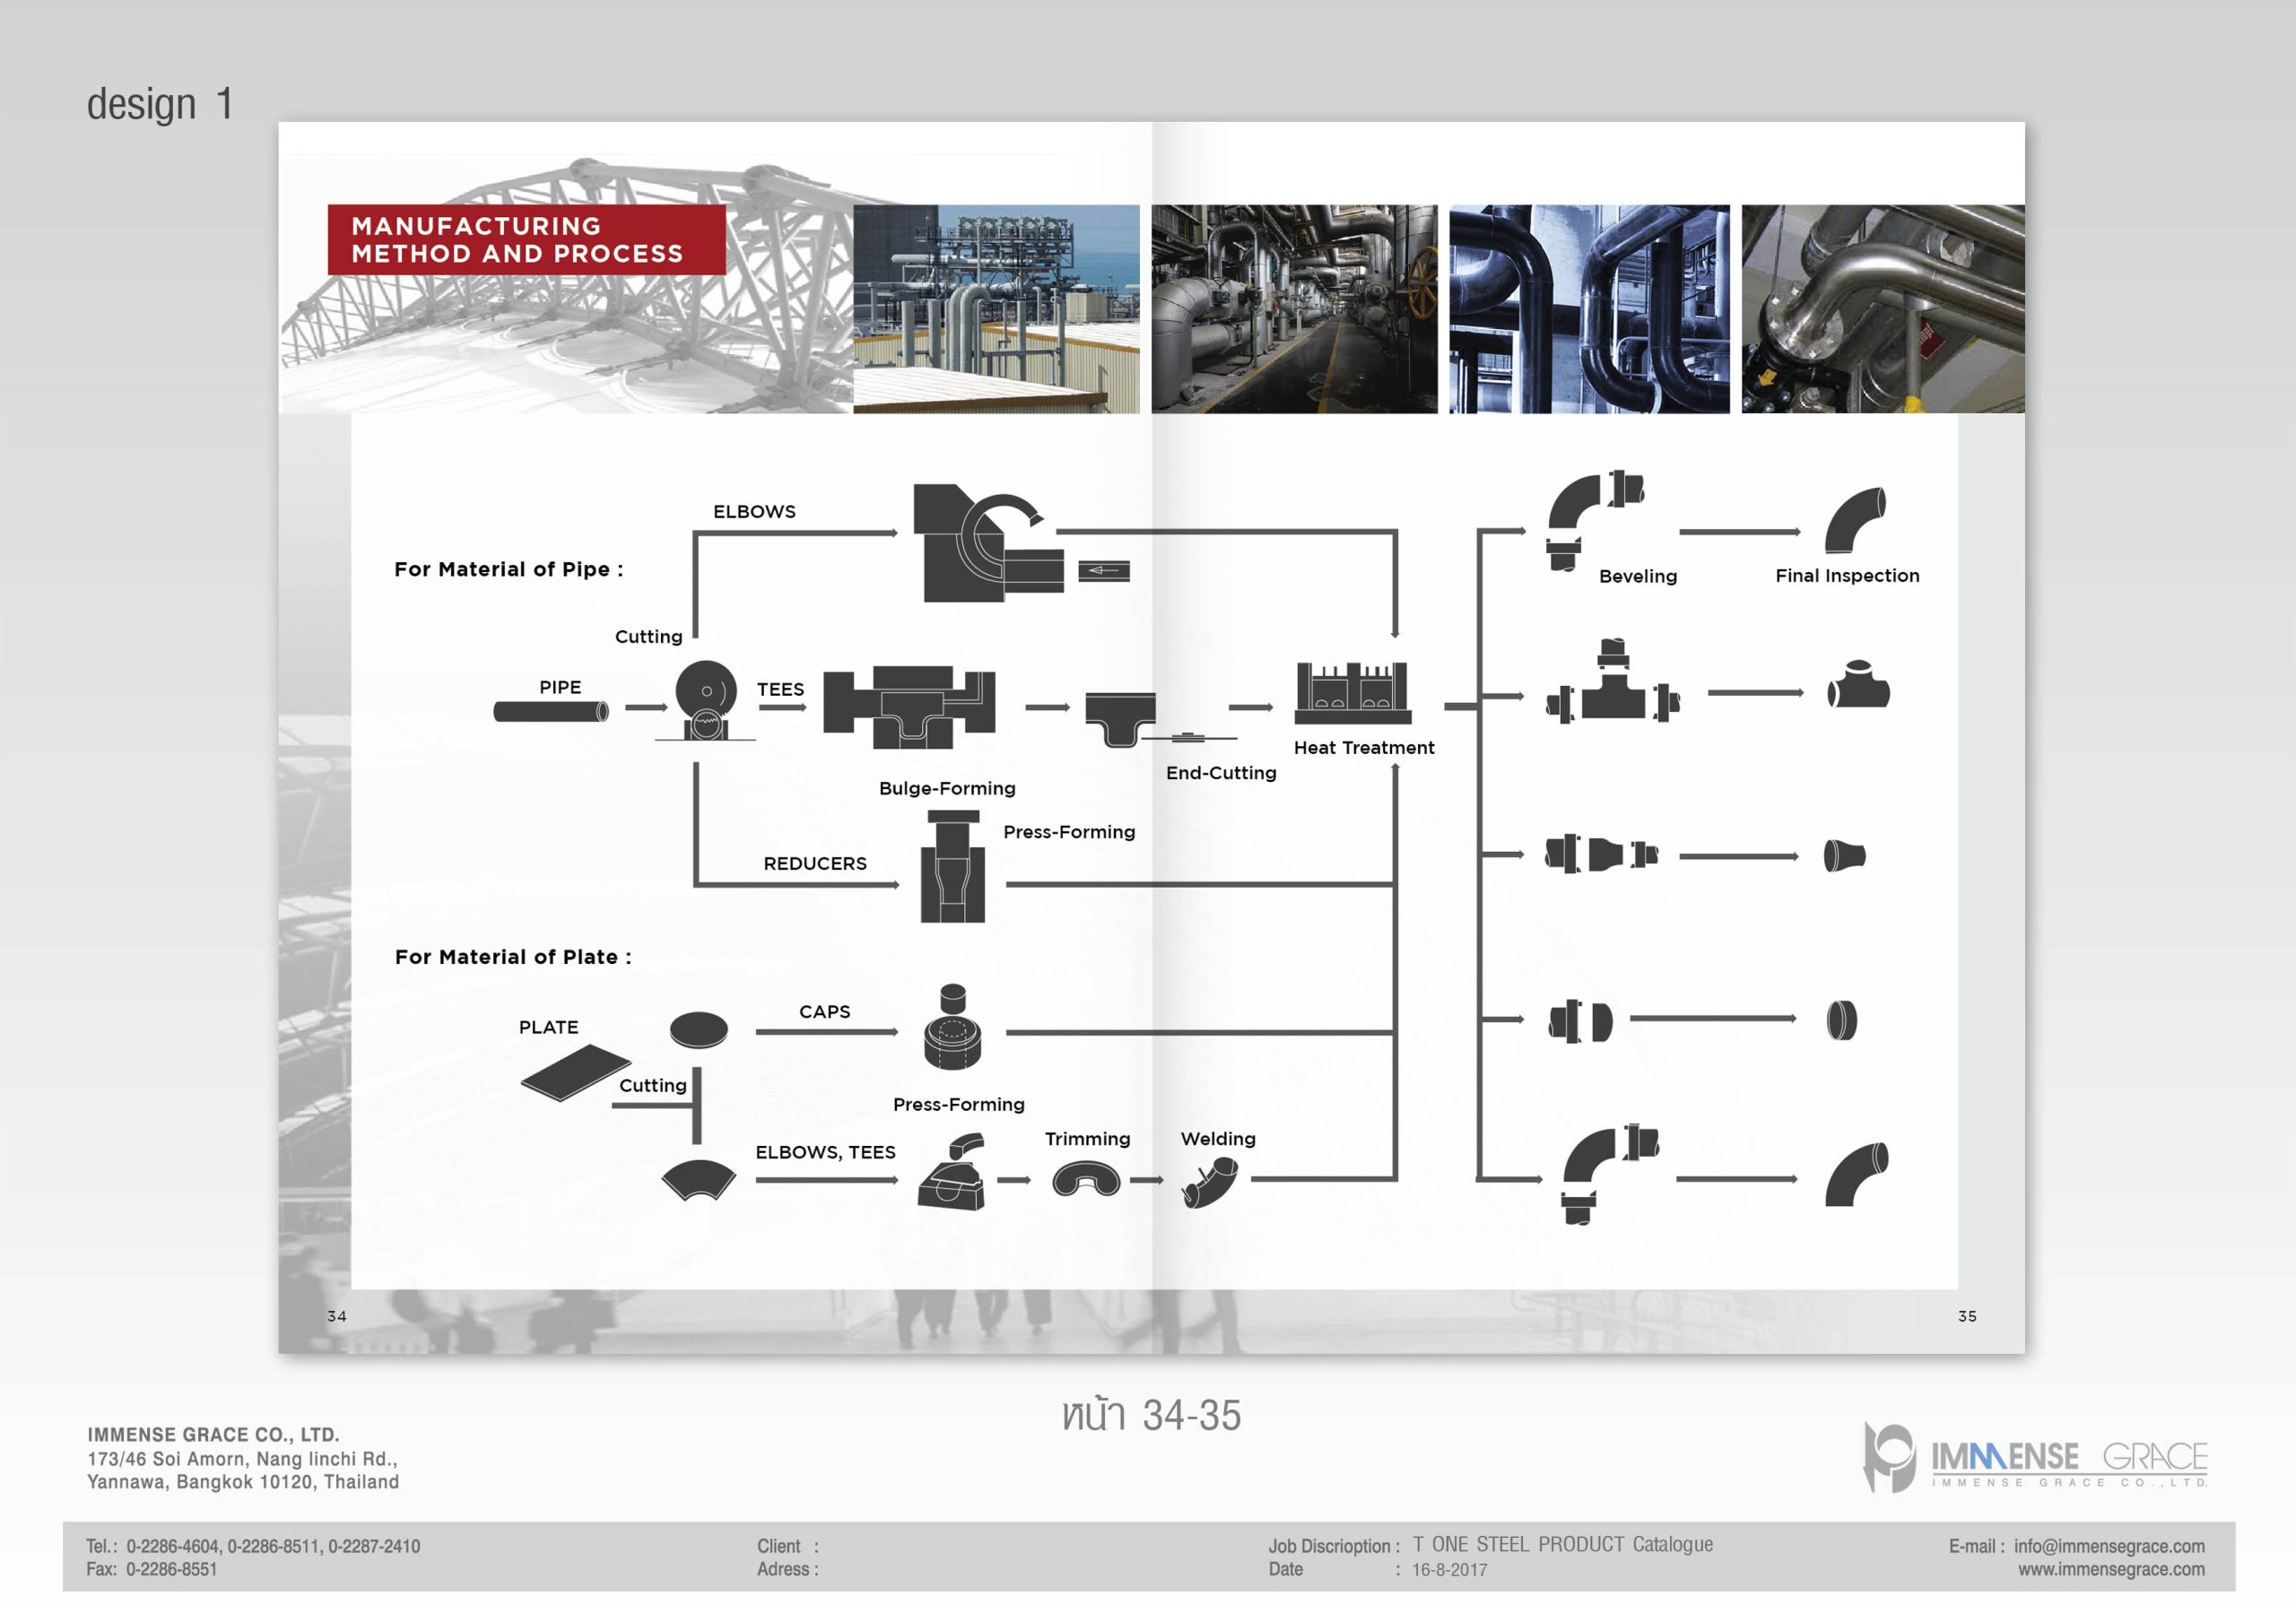The height and width of the screenshot is (1622, 2296).
Task: Click the Final Inspection label
Action: point(1846,576)
